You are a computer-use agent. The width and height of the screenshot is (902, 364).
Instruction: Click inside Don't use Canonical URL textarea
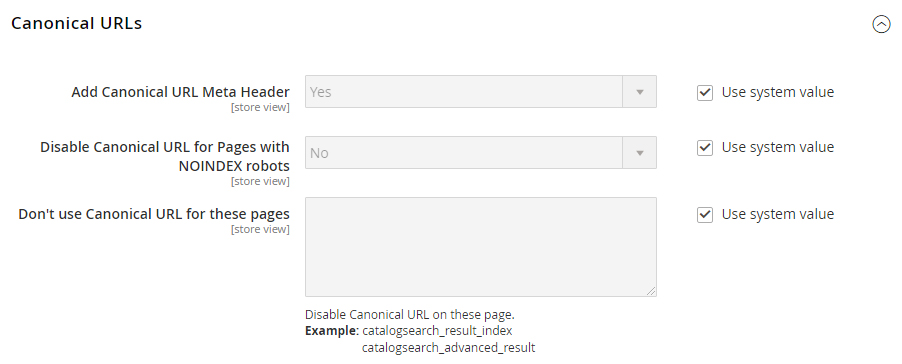point(480,247)
